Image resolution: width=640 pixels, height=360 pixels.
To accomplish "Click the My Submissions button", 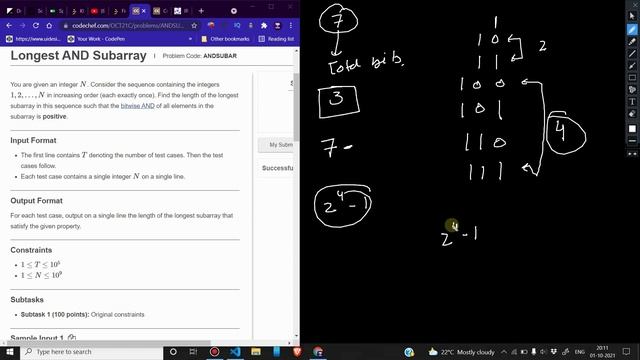I will 276,145.
